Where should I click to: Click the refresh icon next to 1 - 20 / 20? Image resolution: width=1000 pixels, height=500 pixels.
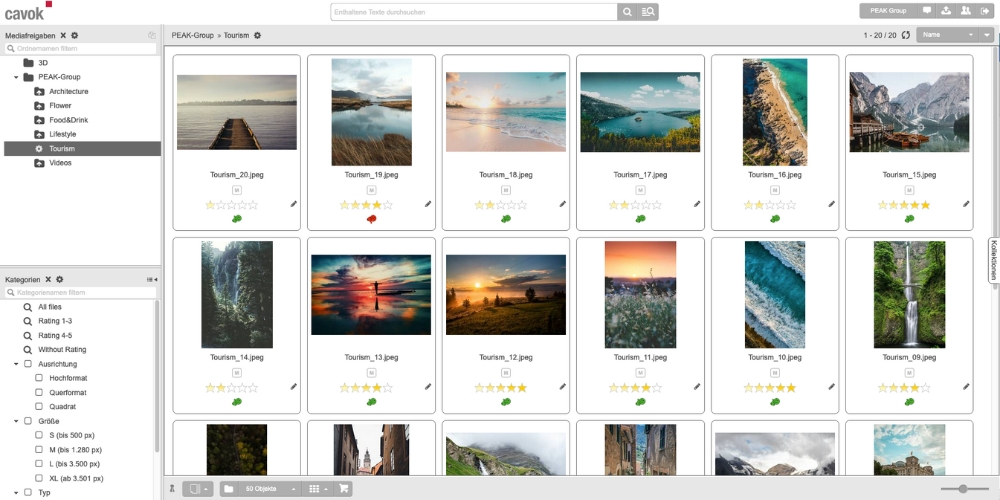[906, 35]
